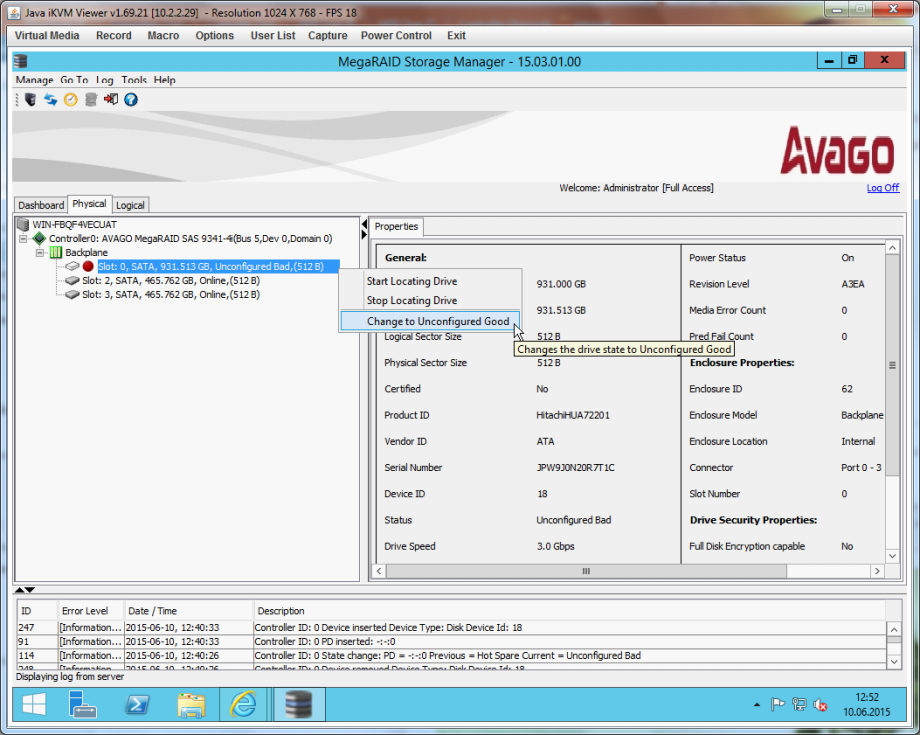Click the red exit-door toolbar icon
The image size is (920, 735).
point(110,99)
